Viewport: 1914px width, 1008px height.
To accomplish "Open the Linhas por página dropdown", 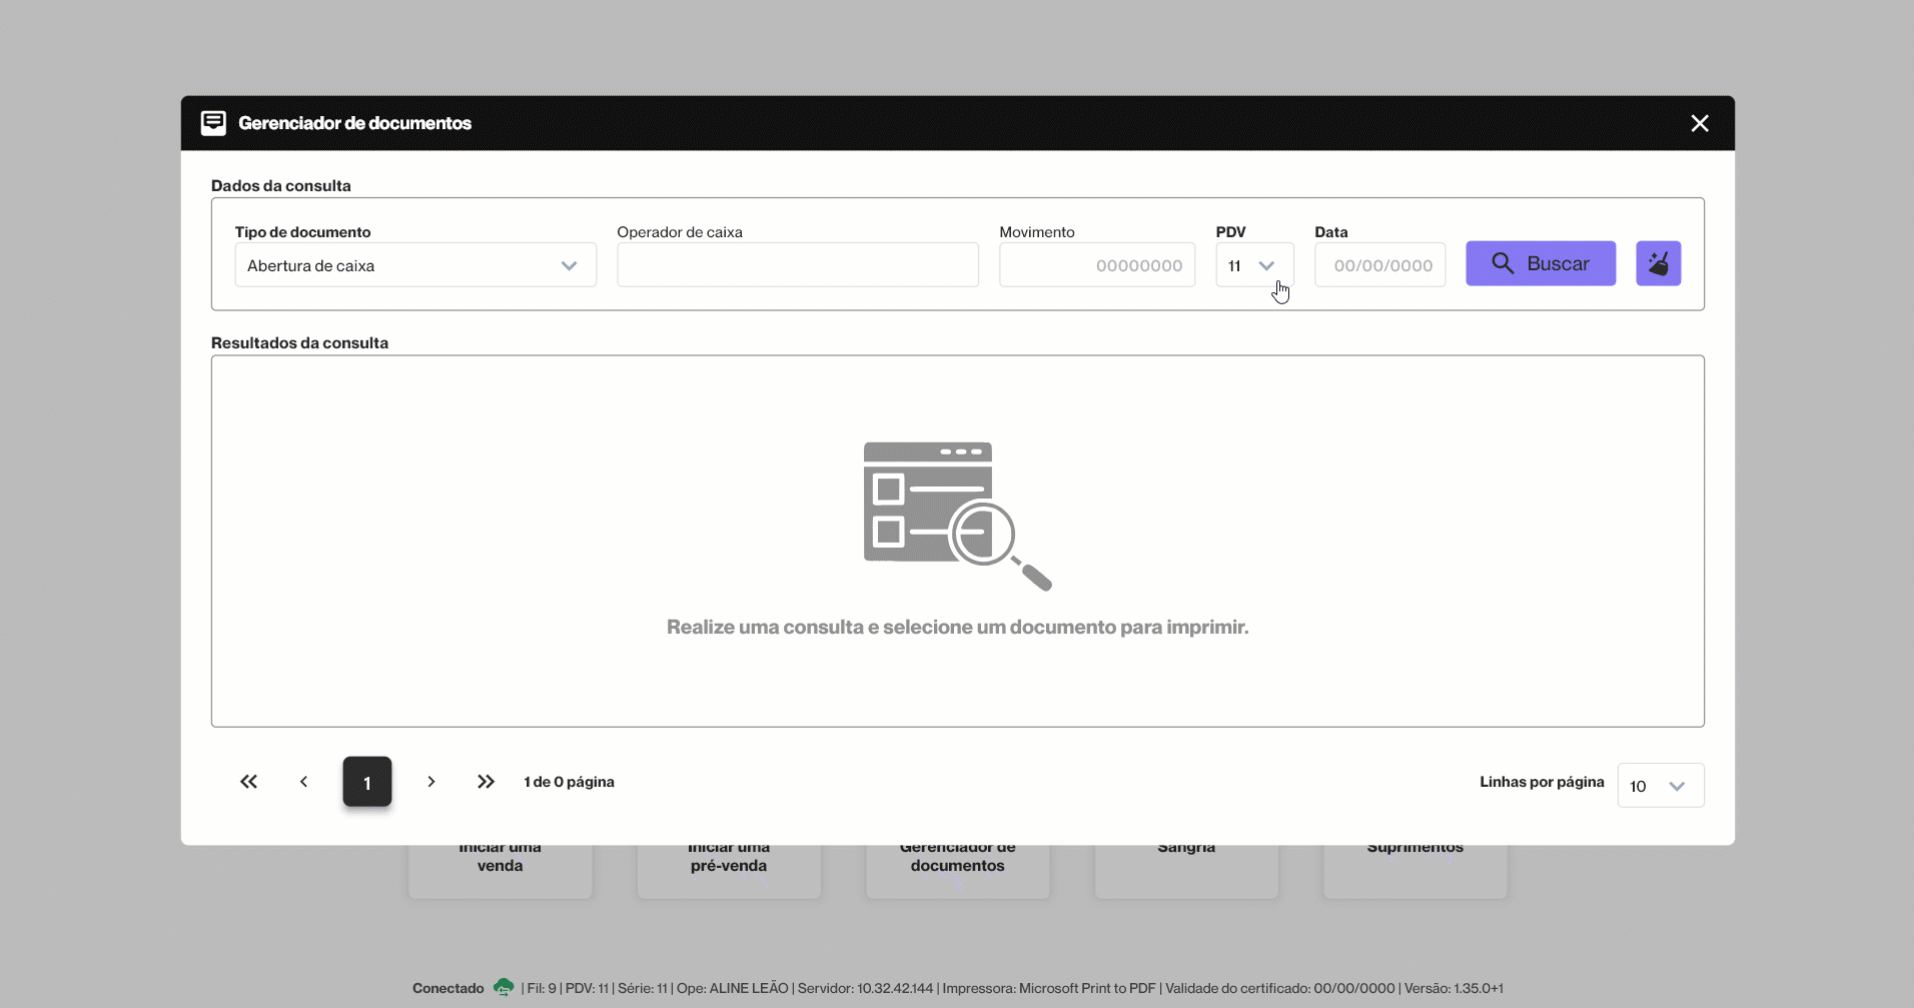I will click(x=1660, y=786).
